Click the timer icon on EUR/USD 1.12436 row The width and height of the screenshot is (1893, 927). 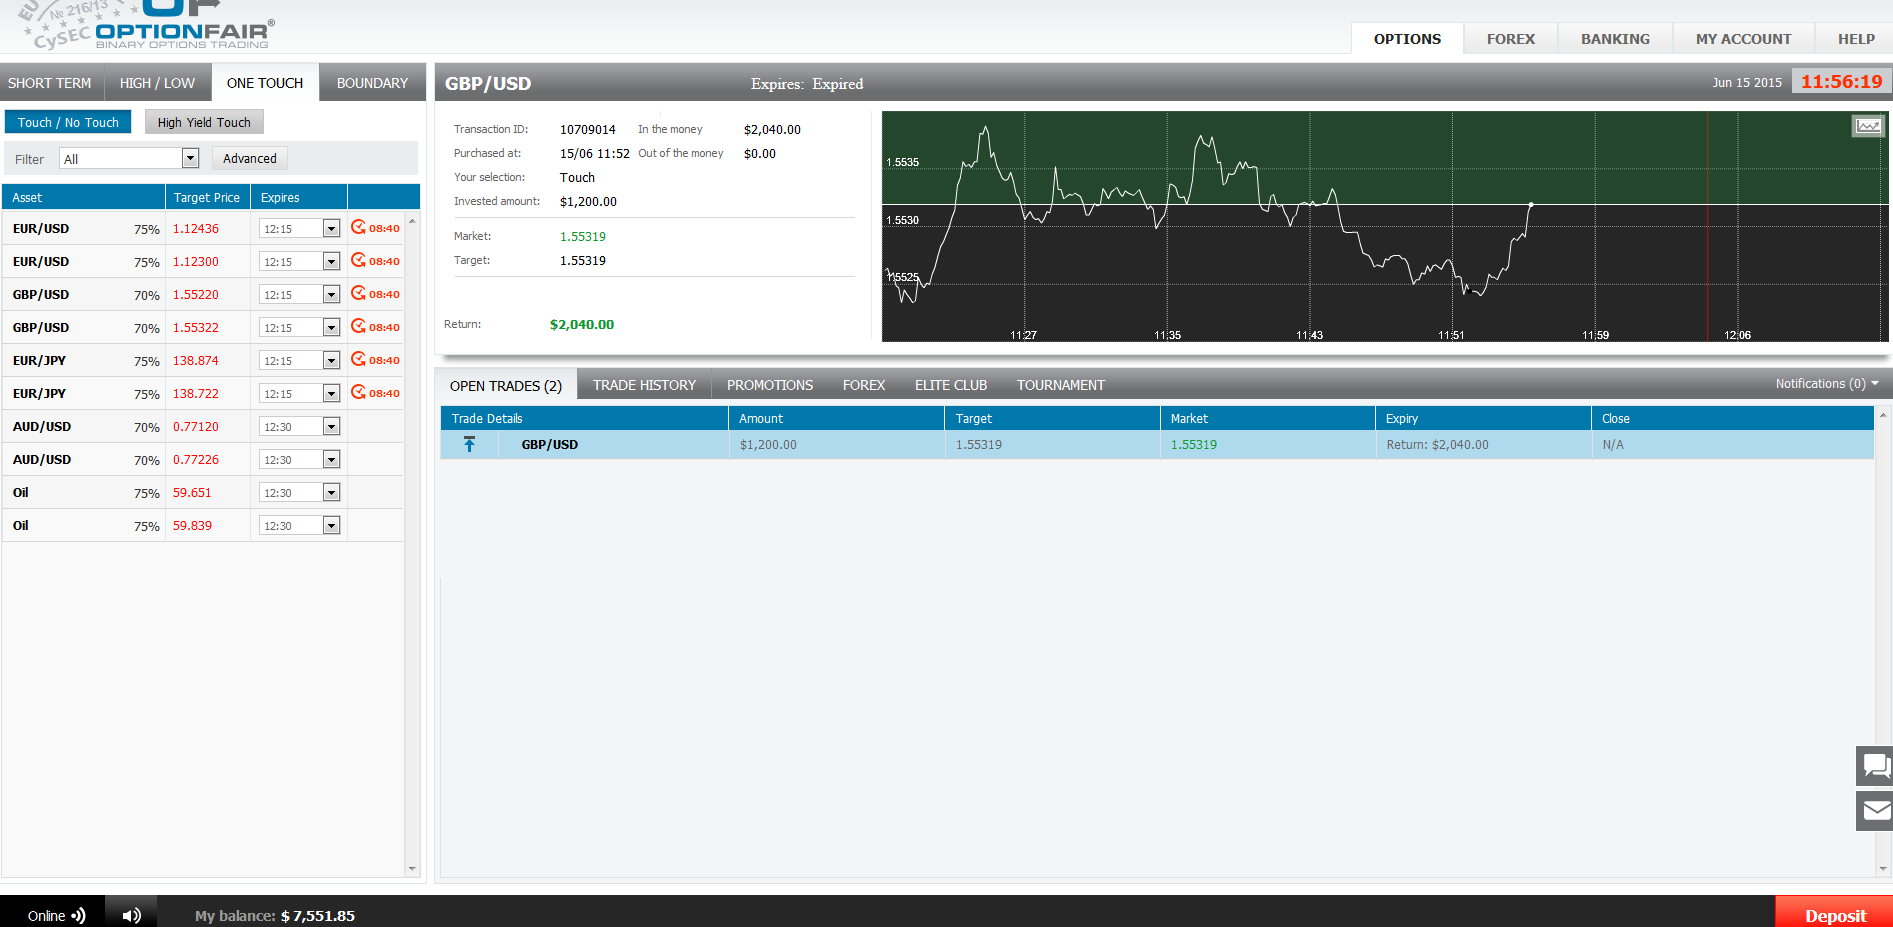358,228
